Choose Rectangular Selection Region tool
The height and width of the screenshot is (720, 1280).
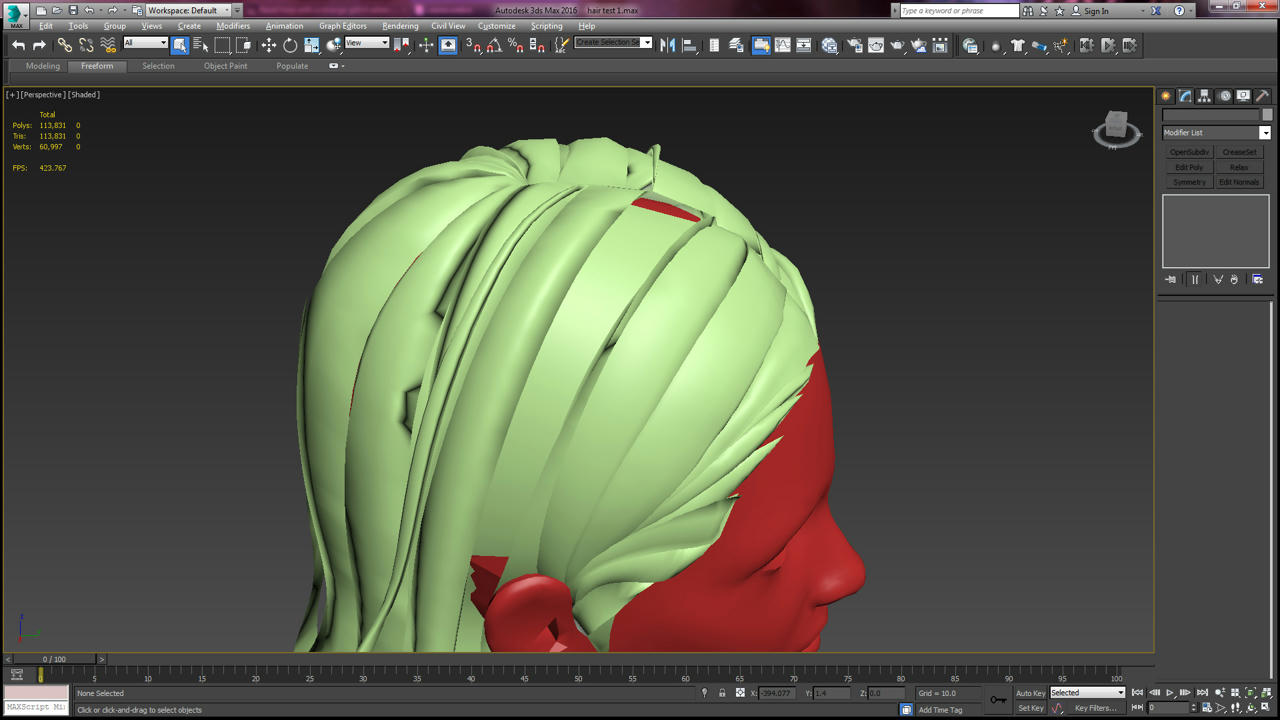click(223, 45)
